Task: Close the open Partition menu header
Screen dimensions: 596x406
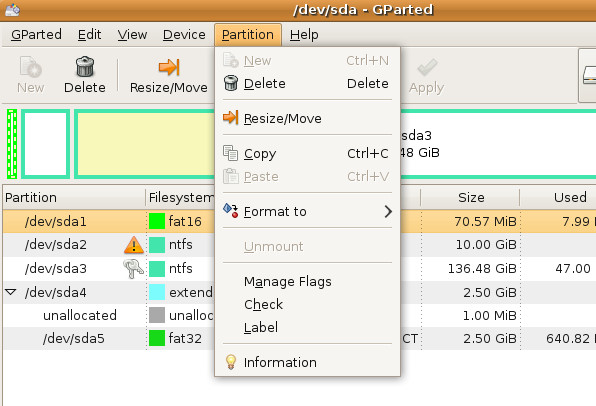Action: [x=248, y=35]
